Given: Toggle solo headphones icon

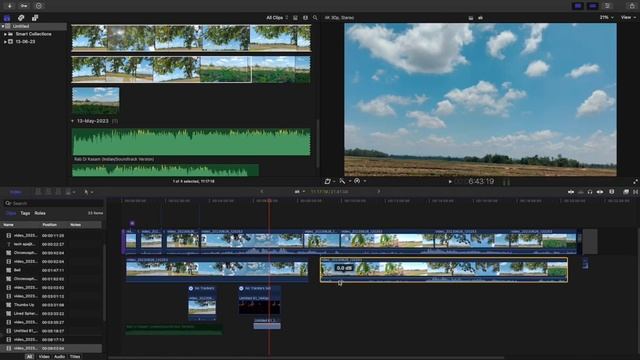Looking at the screenshot, I should [590, 192].
